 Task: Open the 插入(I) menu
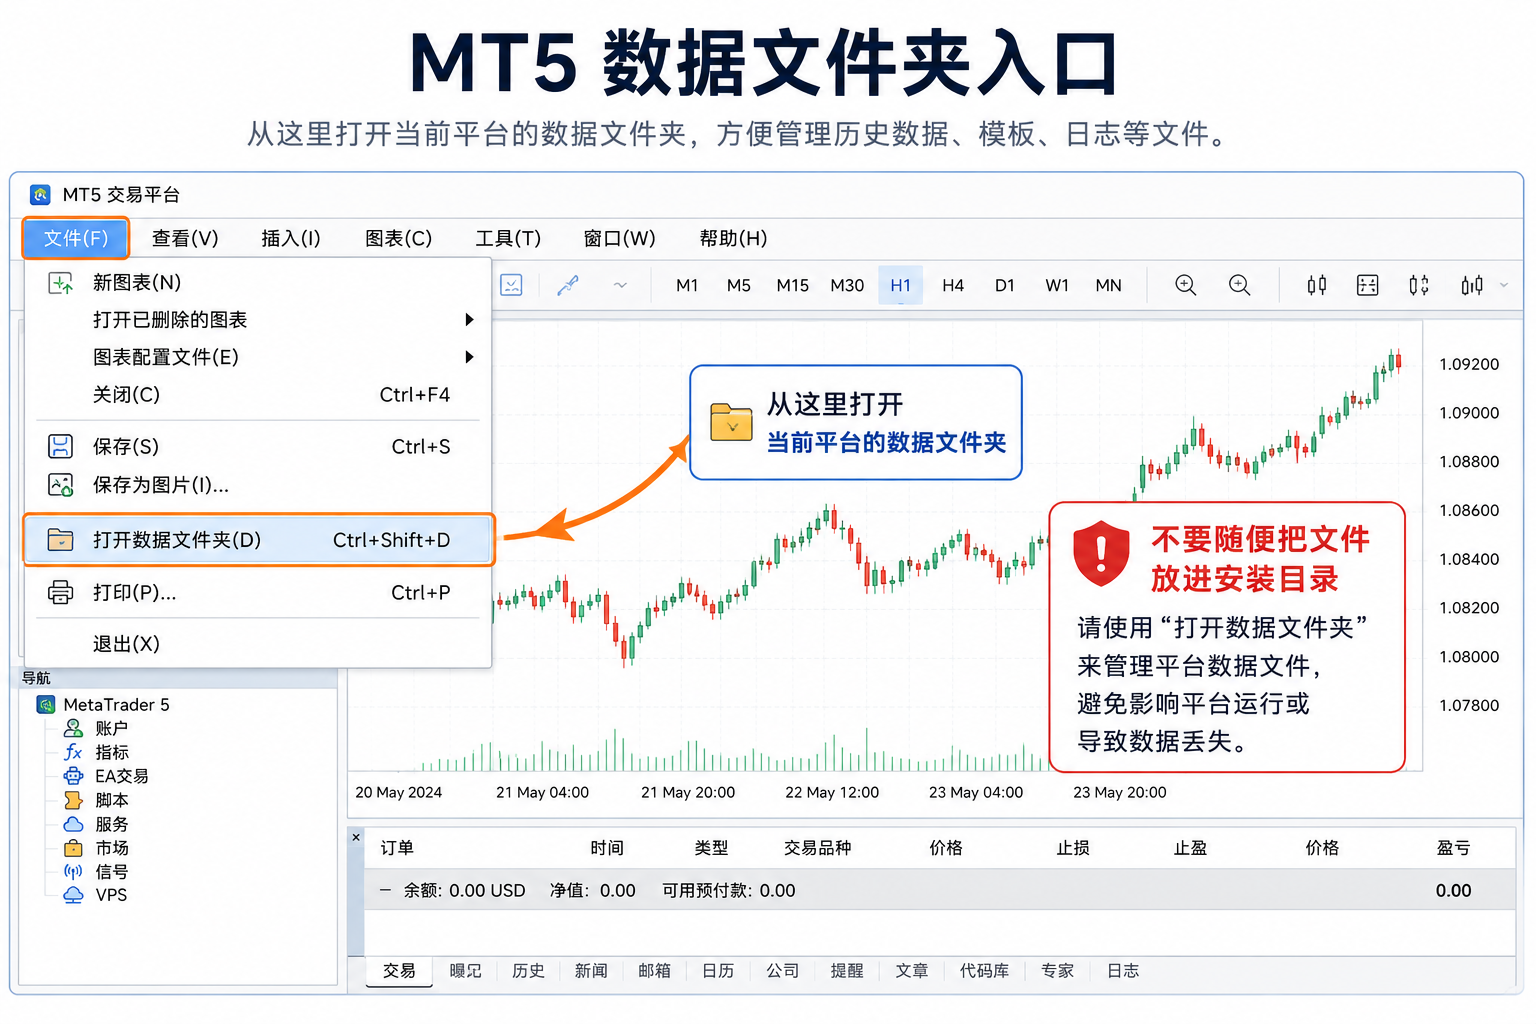point(291,238)
